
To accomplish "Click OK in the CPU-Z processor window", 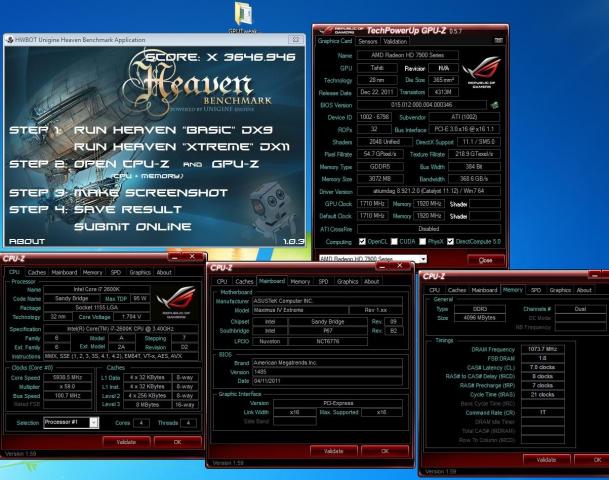I will click(x=177, y=442).
